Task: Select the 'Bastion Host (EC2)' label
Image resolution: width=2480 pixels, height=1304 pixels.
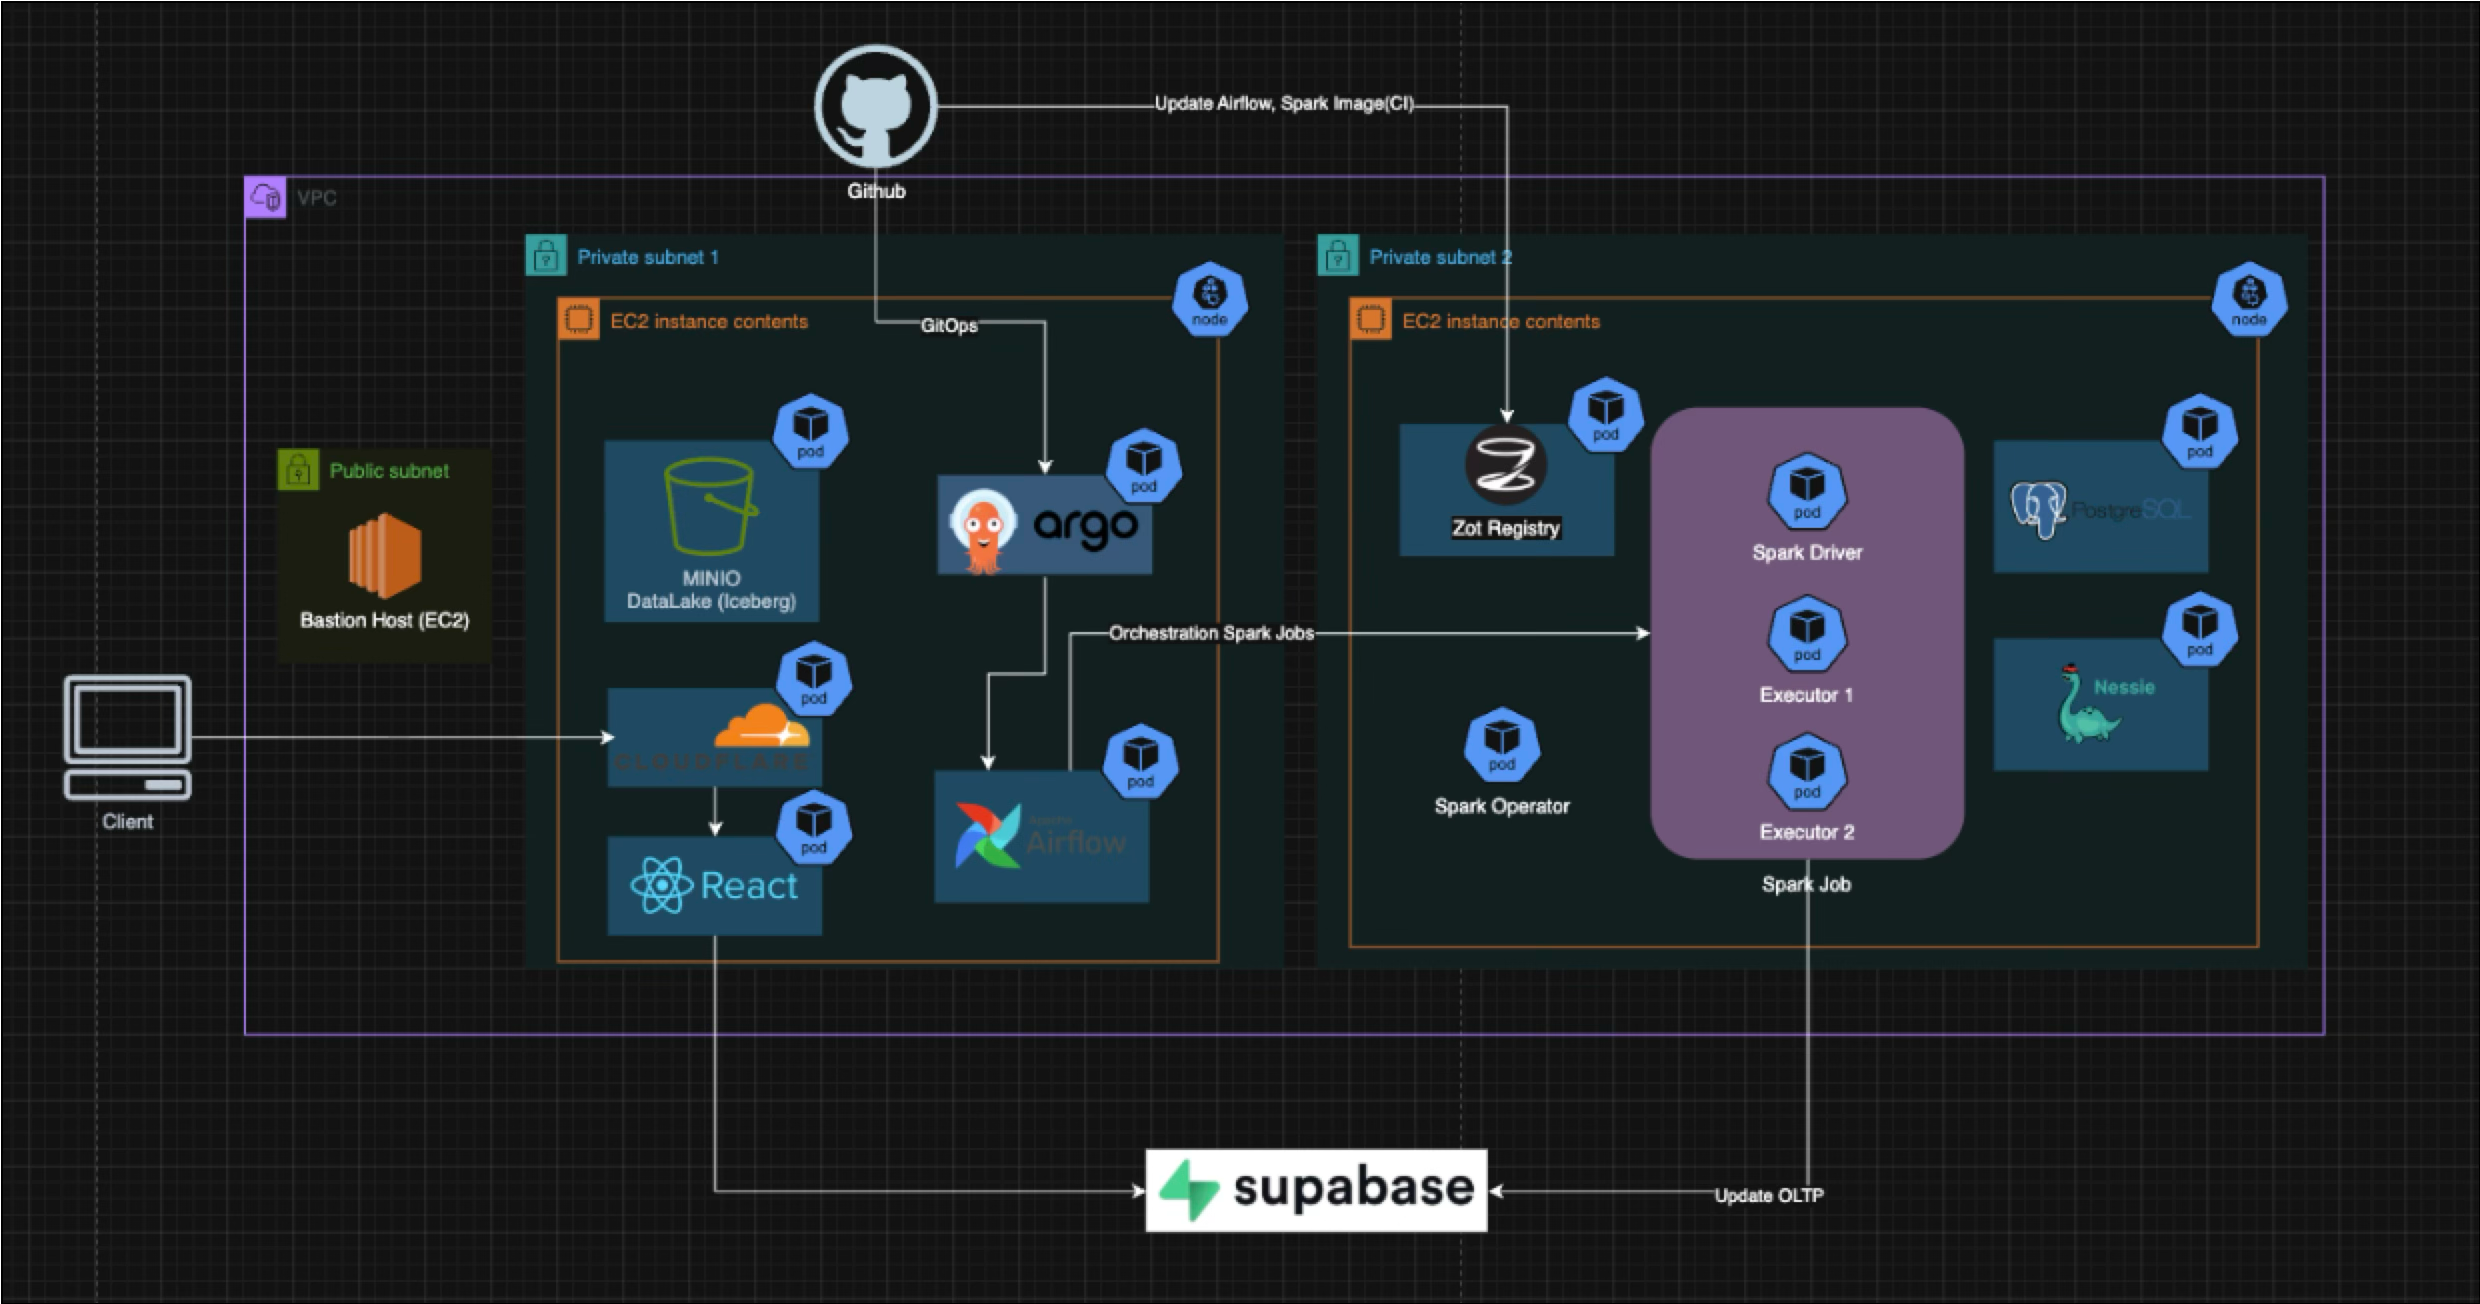Action: pyautogui.click(x=385, y=620)
